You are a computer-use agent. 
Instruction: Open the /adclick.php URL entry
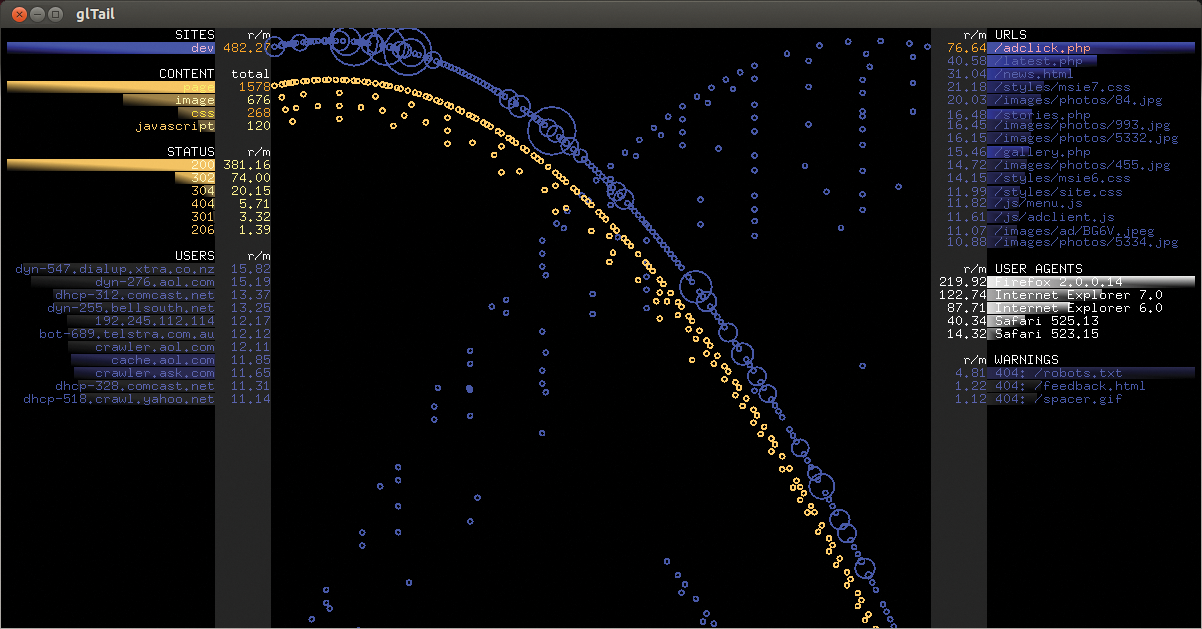1045,48
